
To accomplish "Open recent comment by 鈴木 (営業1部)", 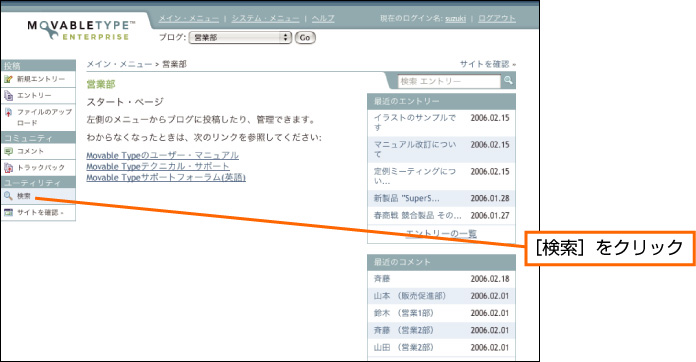I will click(403, 313).
